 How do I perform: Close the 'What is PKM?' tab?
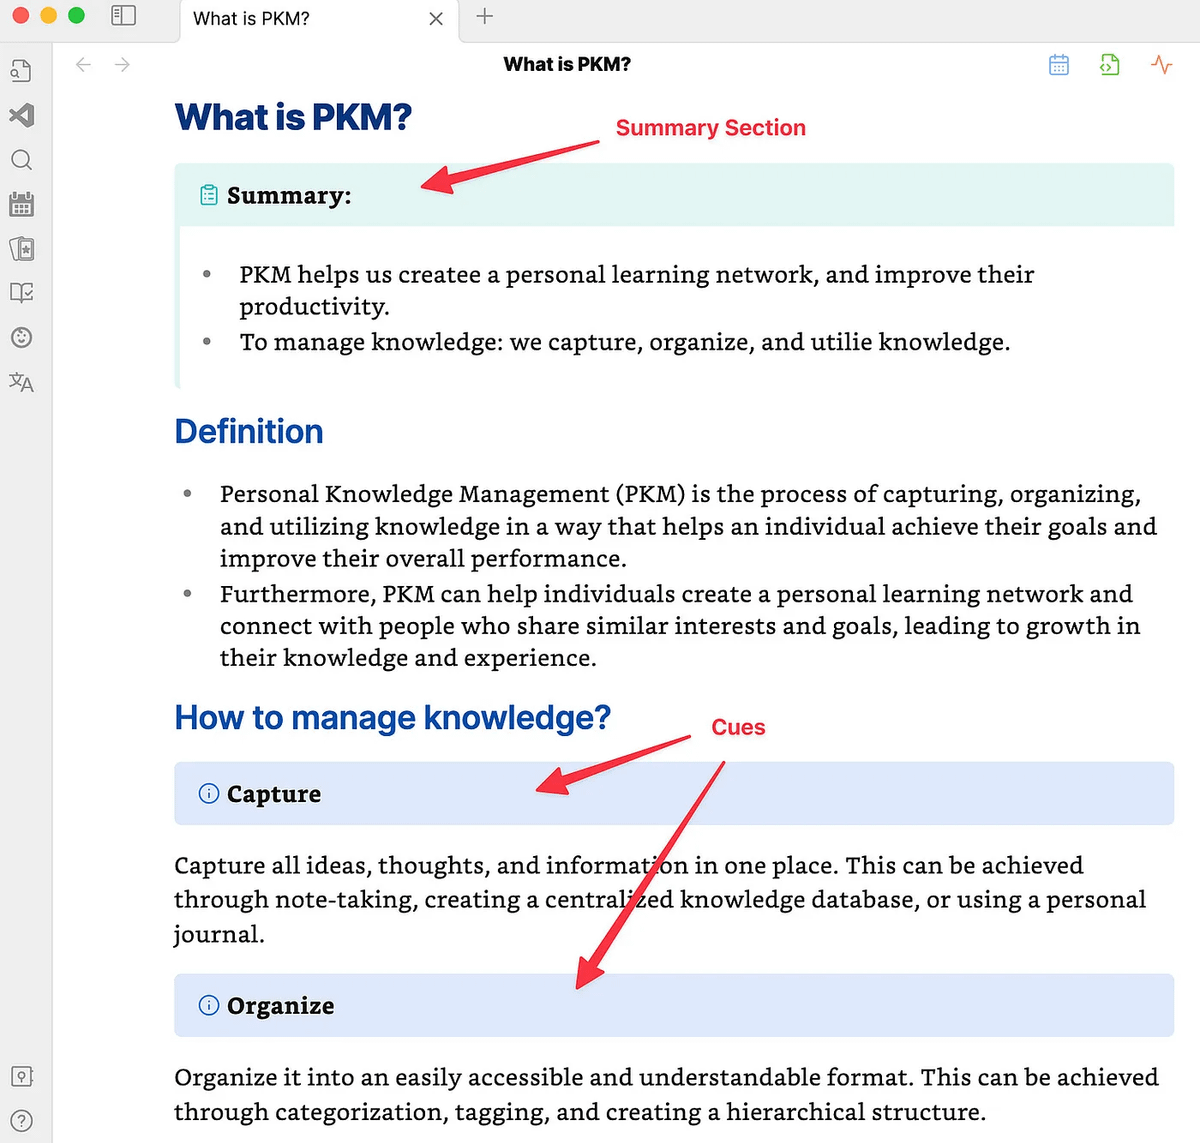click(x=436, y=19)
